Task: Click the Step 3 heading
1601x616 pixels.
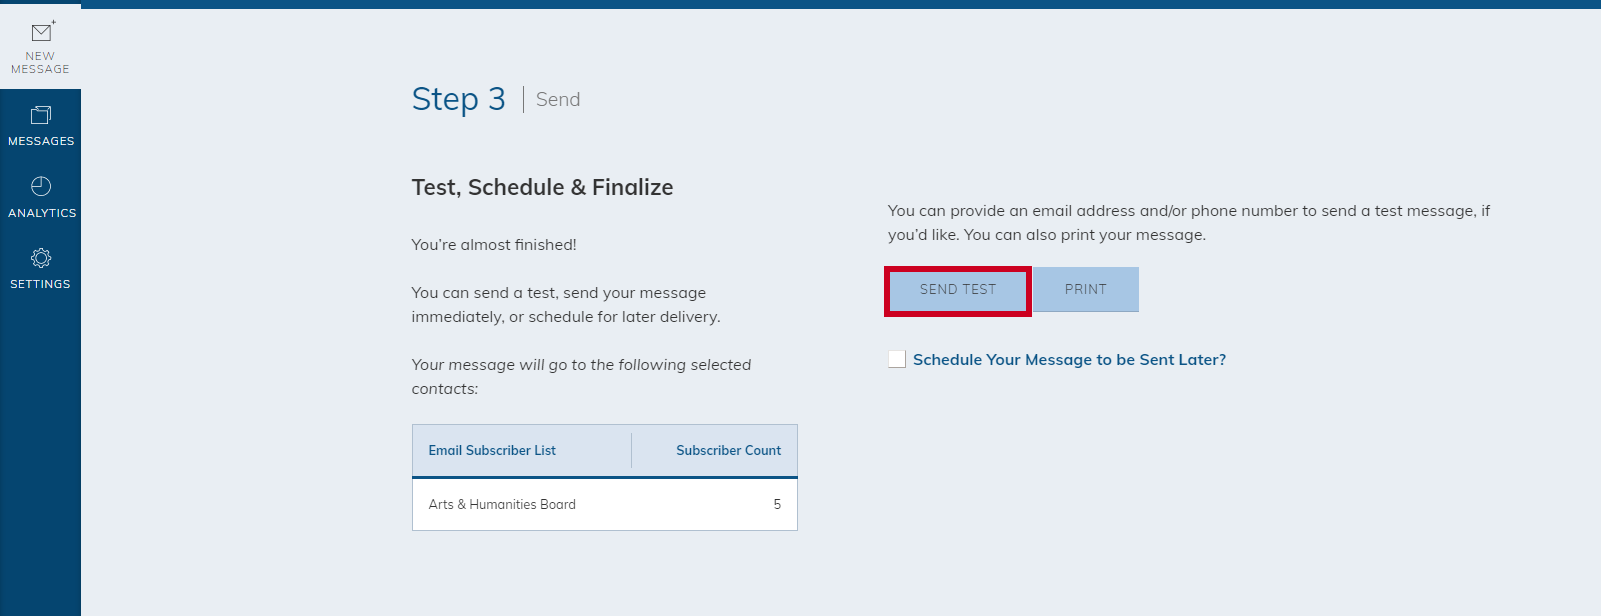Action: [459, 99]
